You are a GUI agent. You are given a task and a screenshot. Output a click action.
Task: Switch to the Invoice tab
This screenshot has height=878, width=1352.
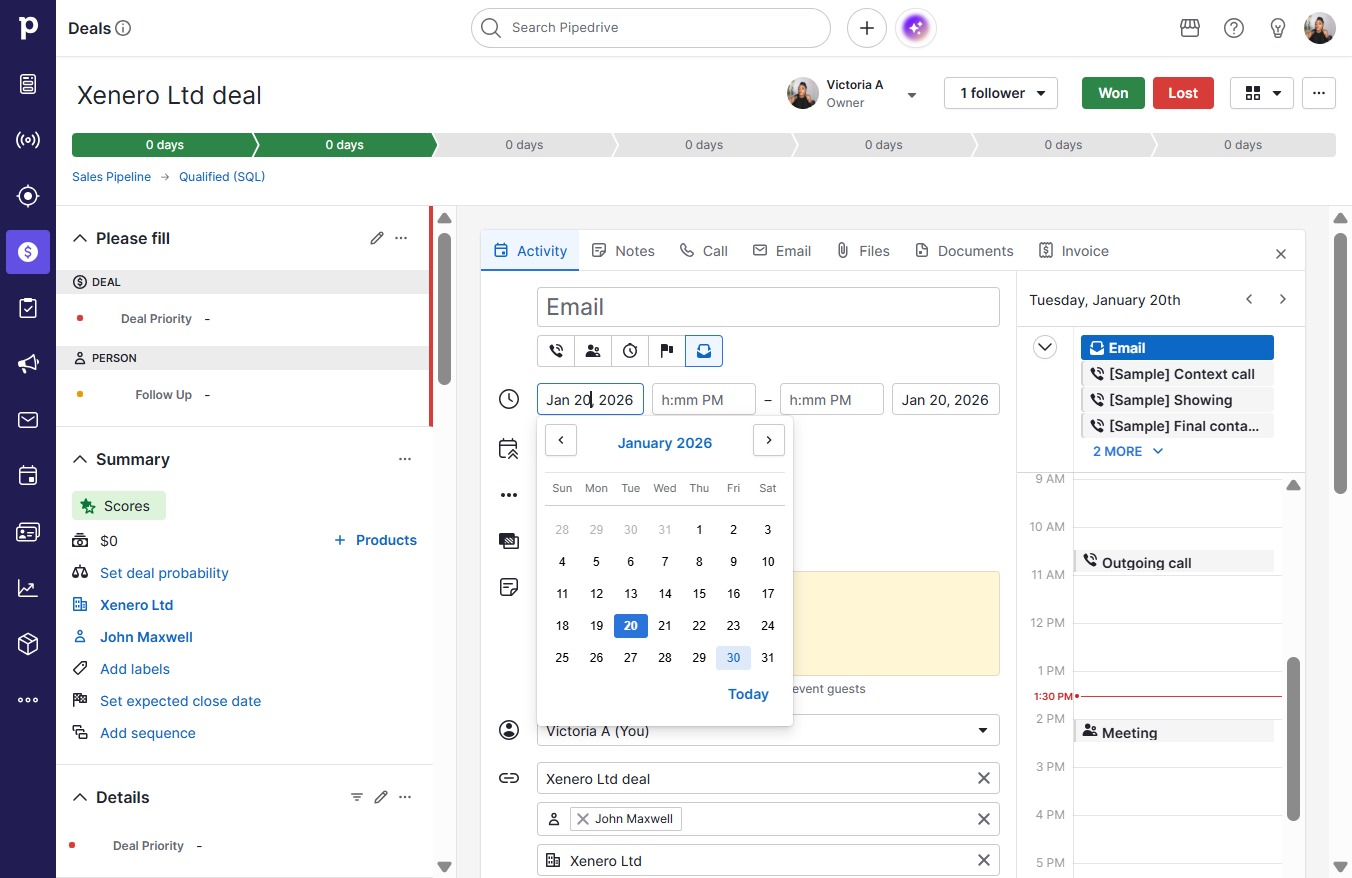1074,251
